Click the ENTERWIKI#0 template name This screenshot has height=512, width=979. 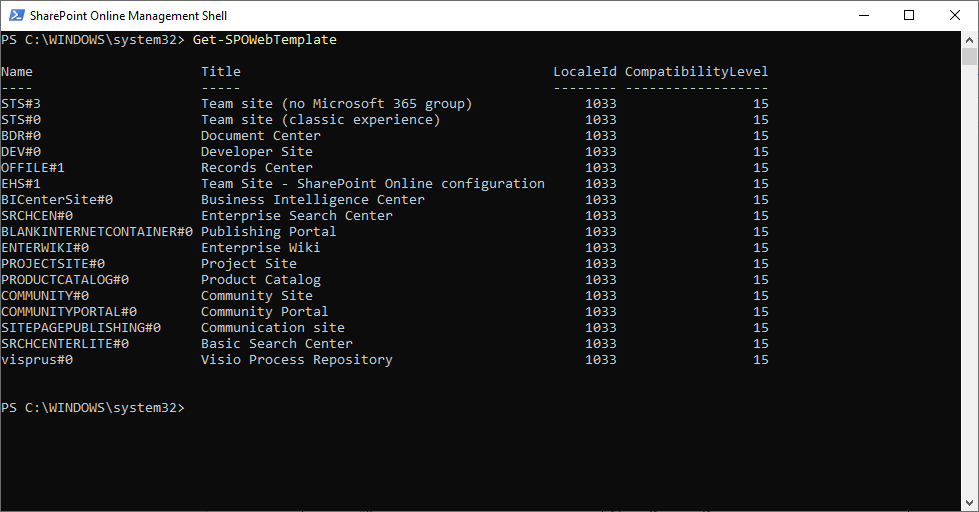tap(45, 248)
